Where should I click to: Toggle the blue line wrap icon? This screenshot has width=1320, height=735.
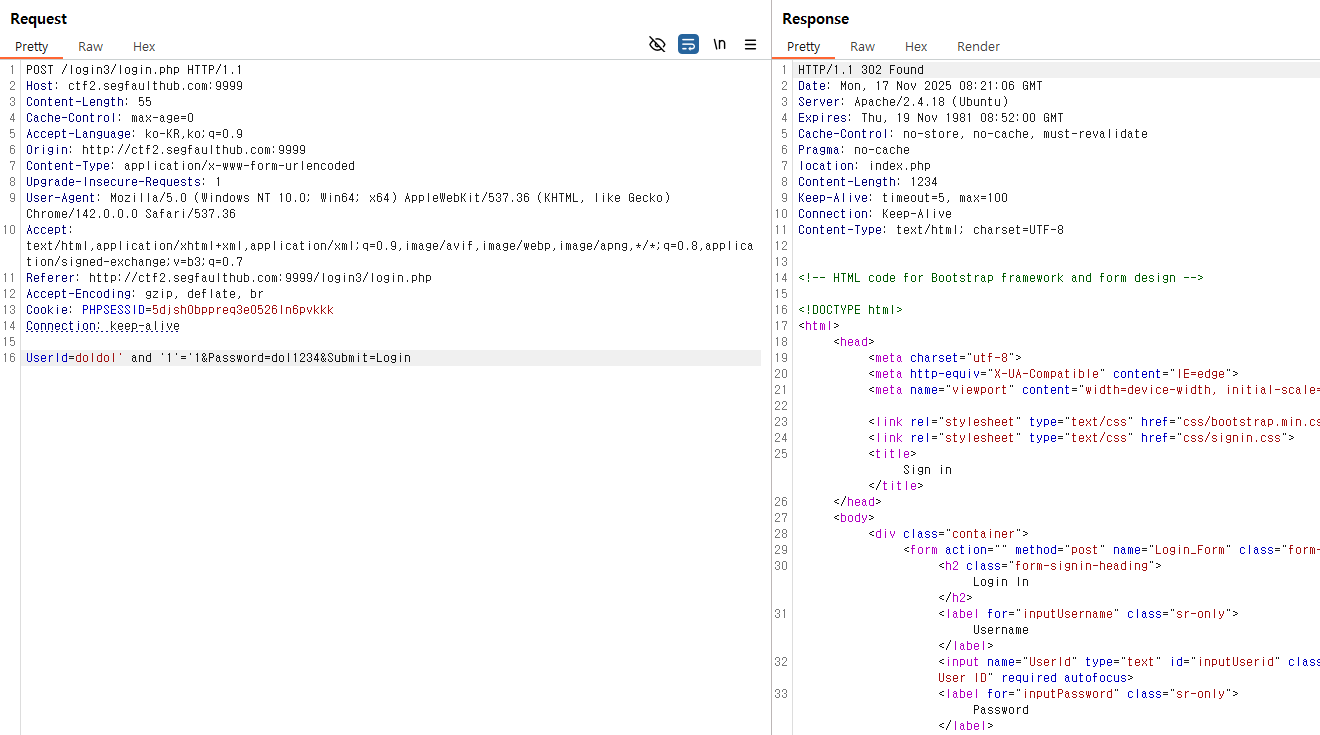tap(688, 45)
